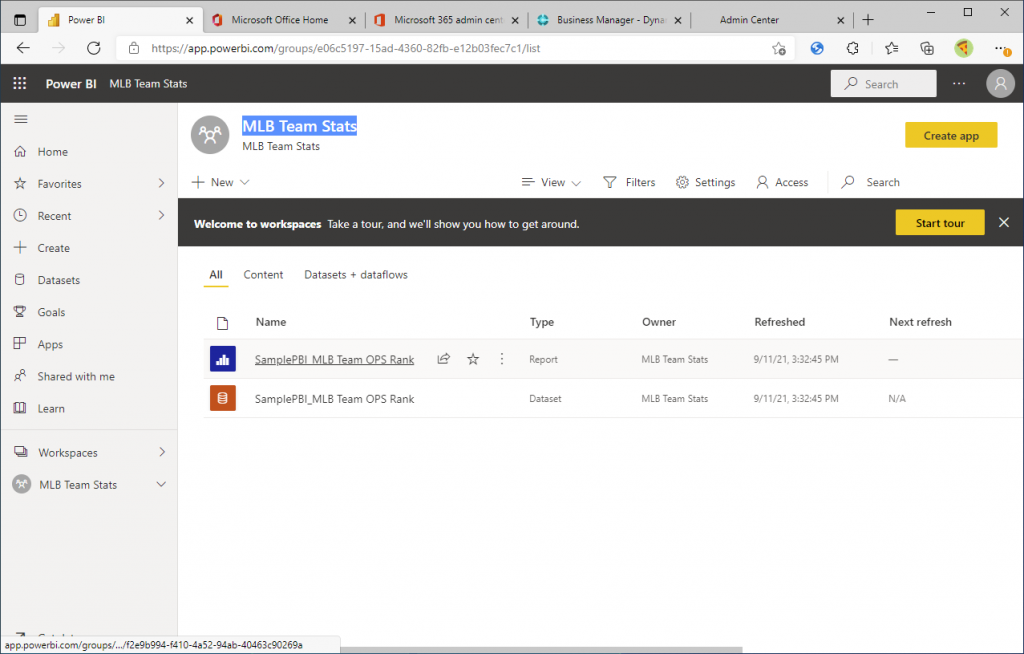Open more options for the report row
Screen dimensions: 1024x654
[502, 359]
